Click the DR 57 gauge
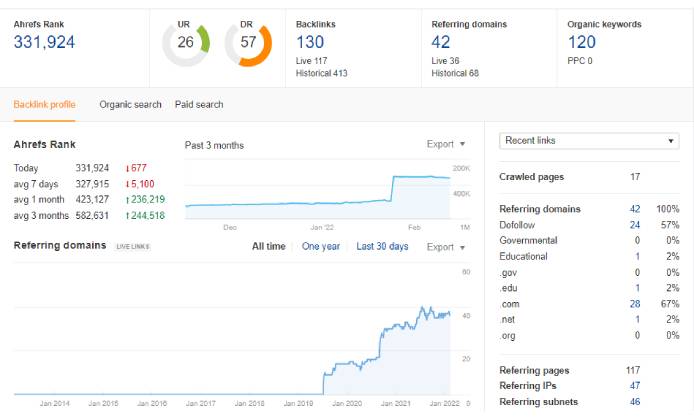The width and height of the screenshot is (694, 418). point(248,43)
